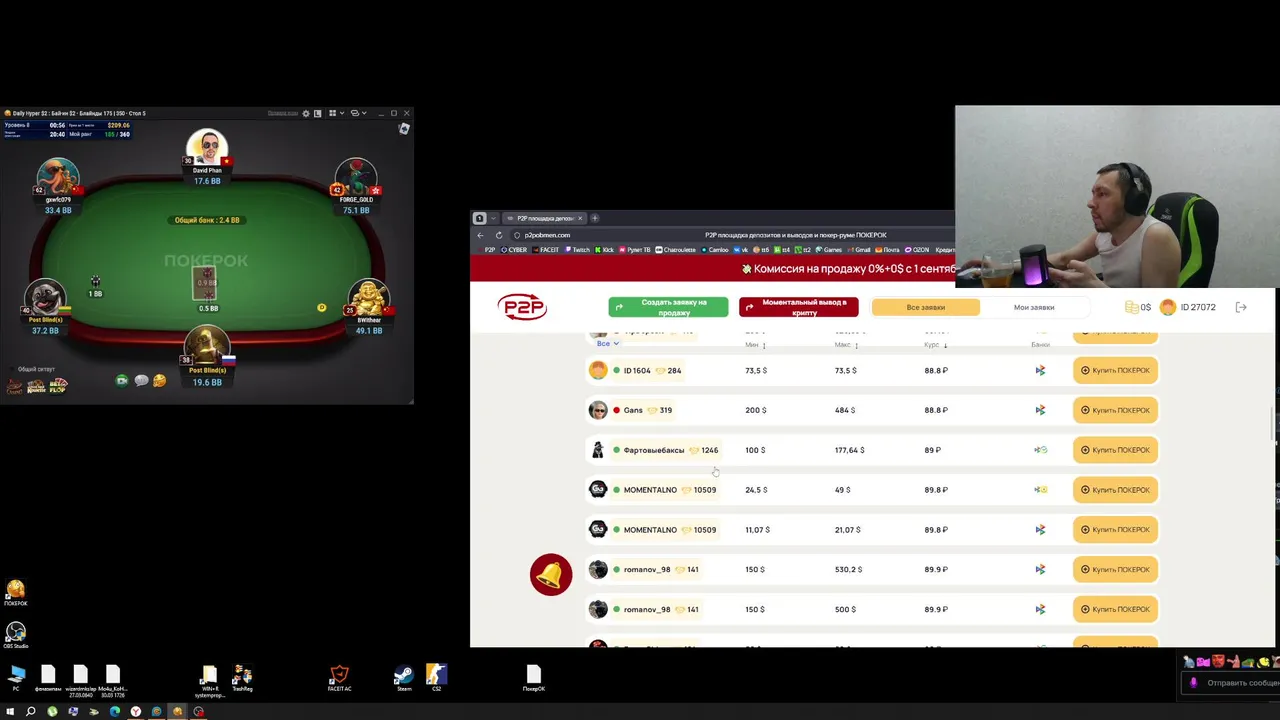Open the CS2 desktop shortcut
The image size is (1280, 720).
coord(436,678)
